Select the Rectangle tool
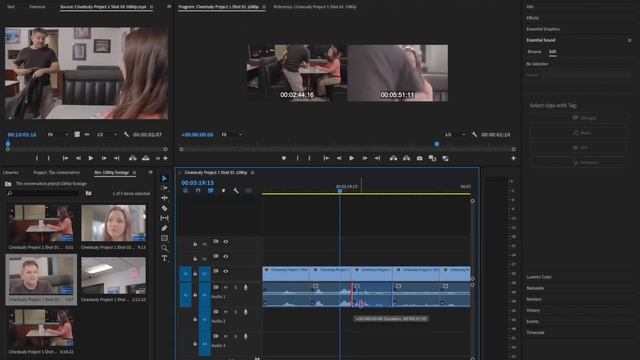 pos(164,238)
